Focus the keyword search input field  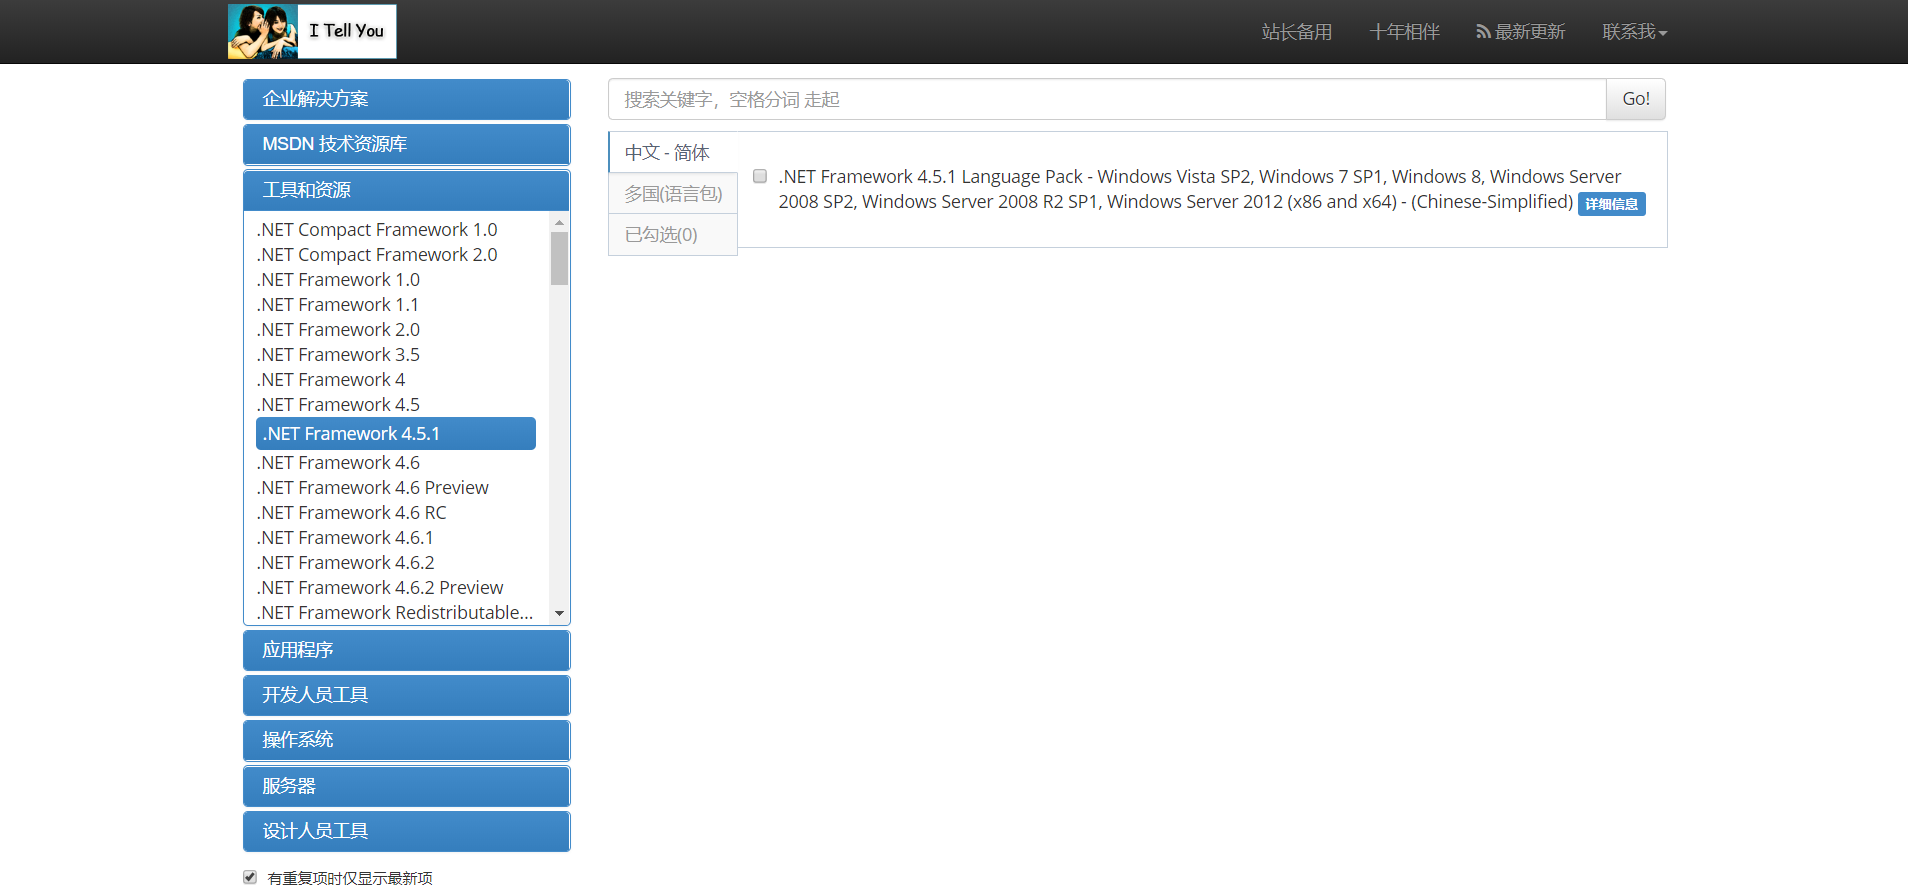tap(1107, 99)
